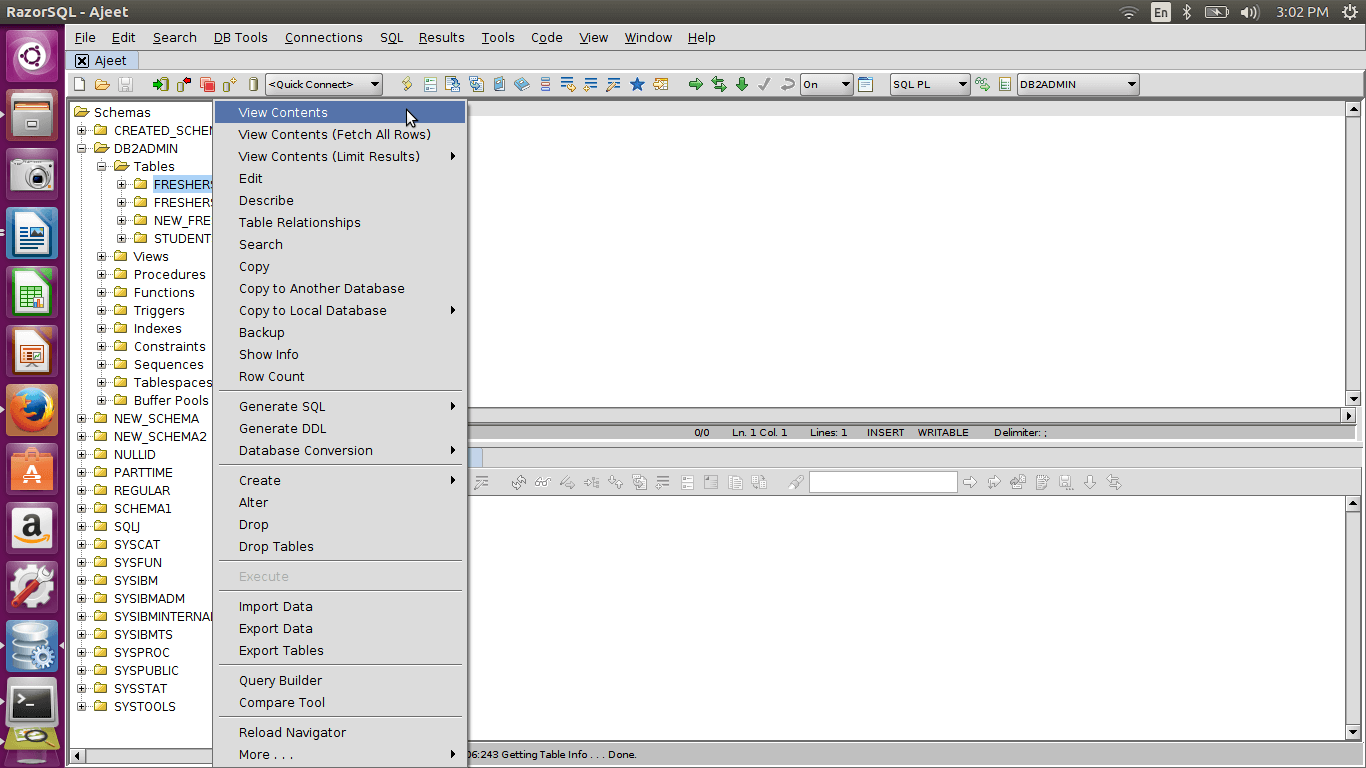Click the right arrow beside results search field
The width and height of the screenshot is (1366, 768).
click(970, 482)
